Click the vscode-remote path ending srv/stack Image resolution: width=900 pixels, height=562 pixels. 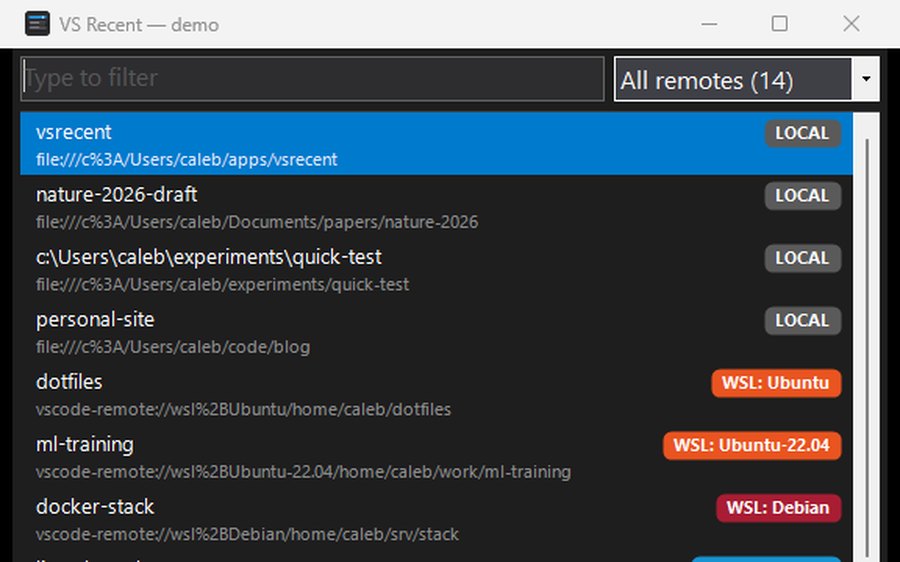point(247,535)
